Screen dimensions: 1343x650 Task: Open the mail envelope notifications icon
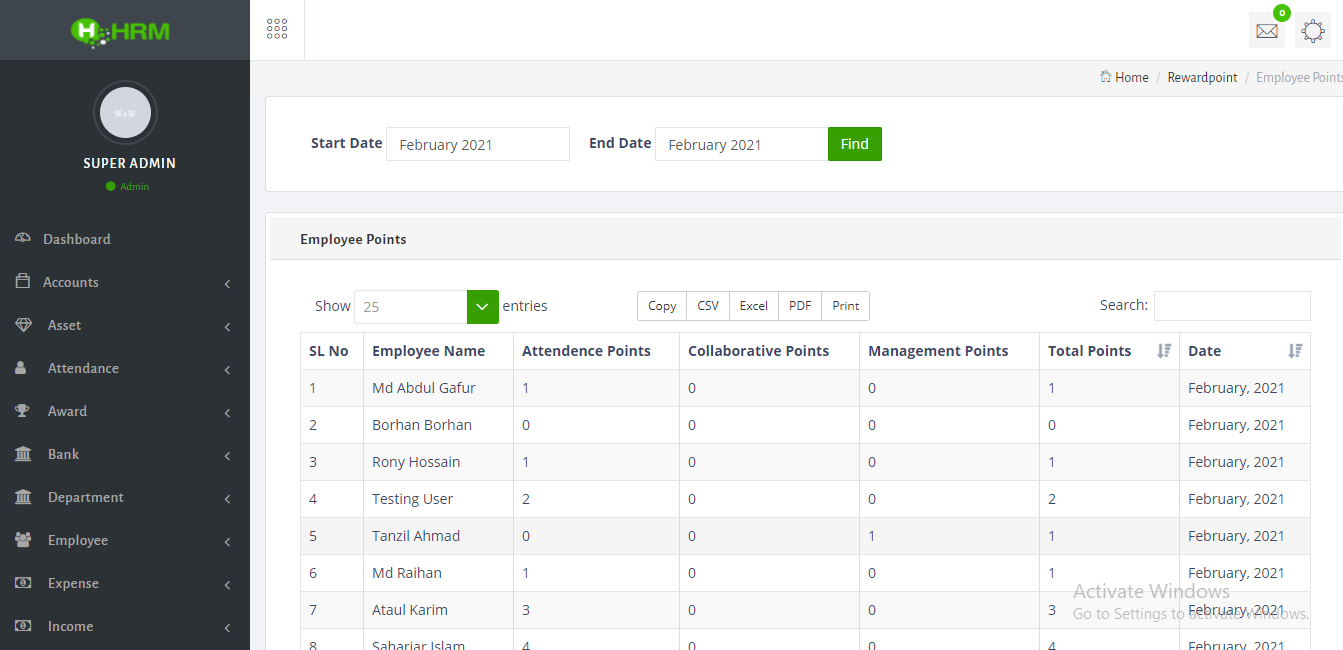(1266, 31)
